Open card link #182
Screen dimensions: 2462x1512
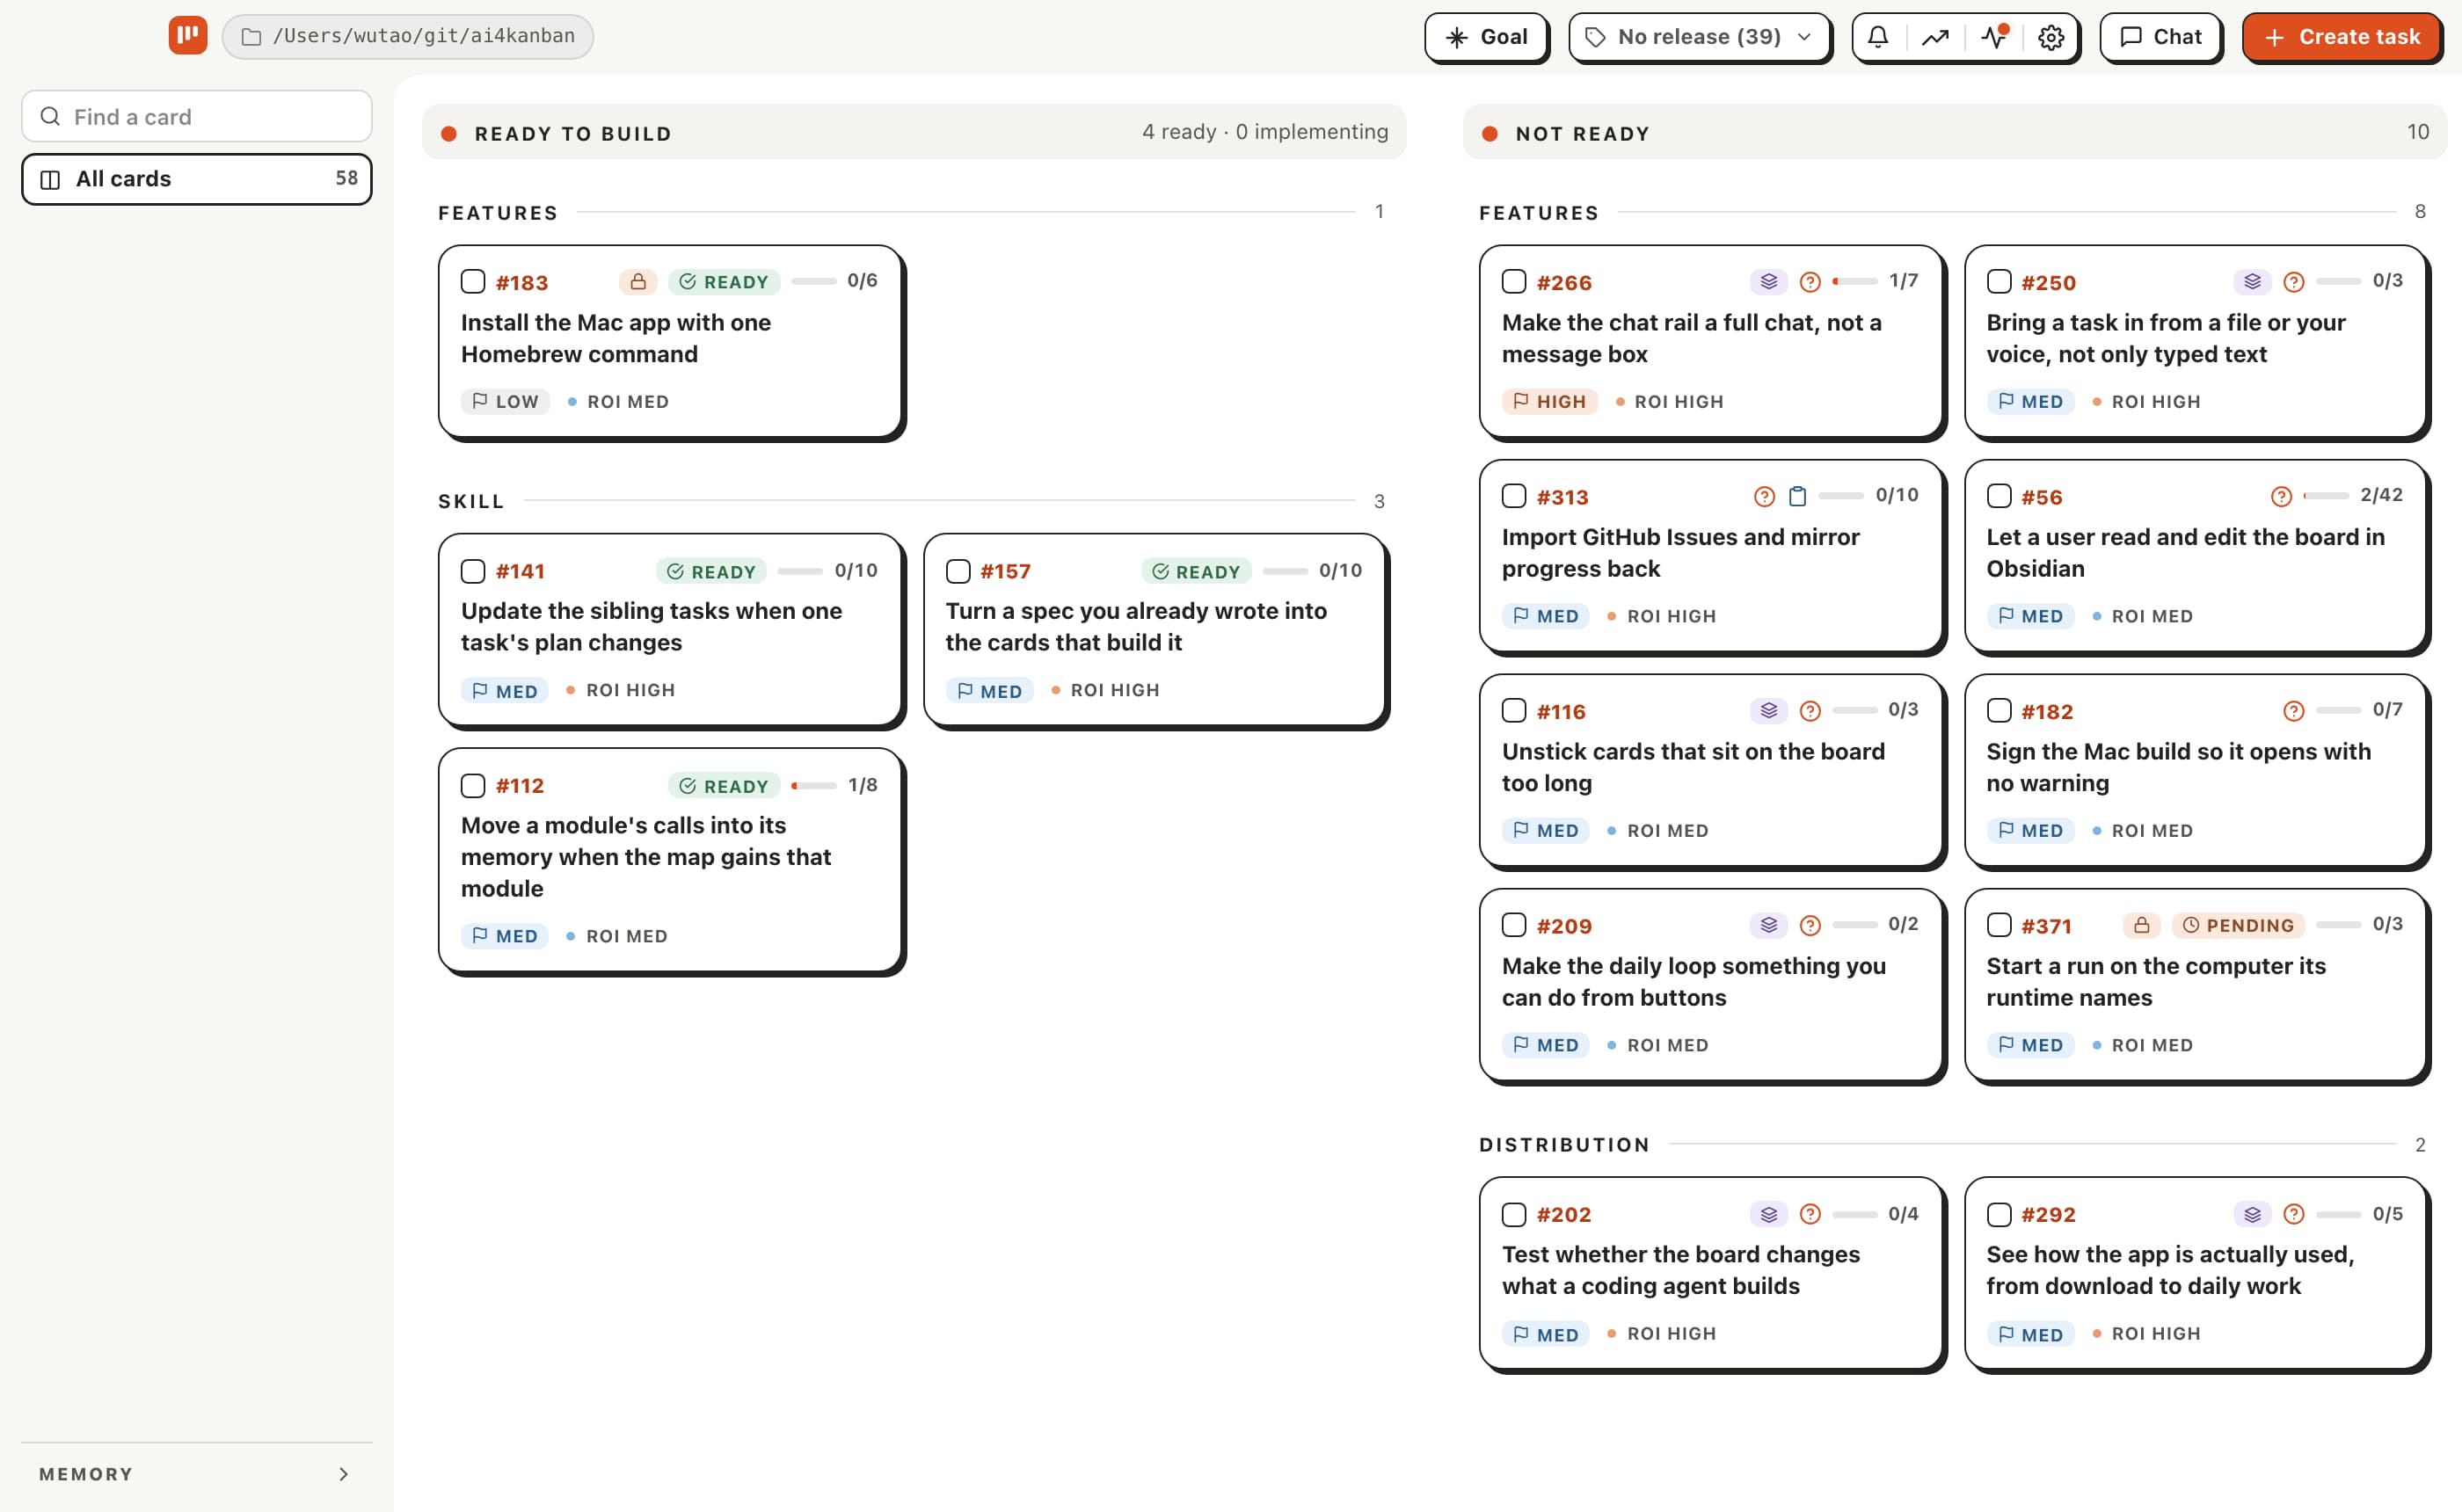click(x=2047, y=712)
